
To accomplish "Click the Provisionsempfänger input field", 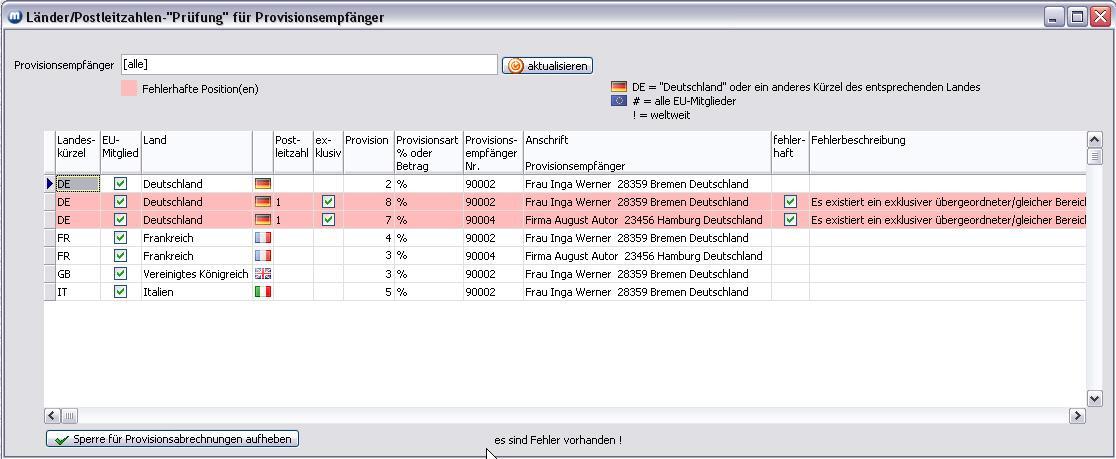I will (308, 65).
